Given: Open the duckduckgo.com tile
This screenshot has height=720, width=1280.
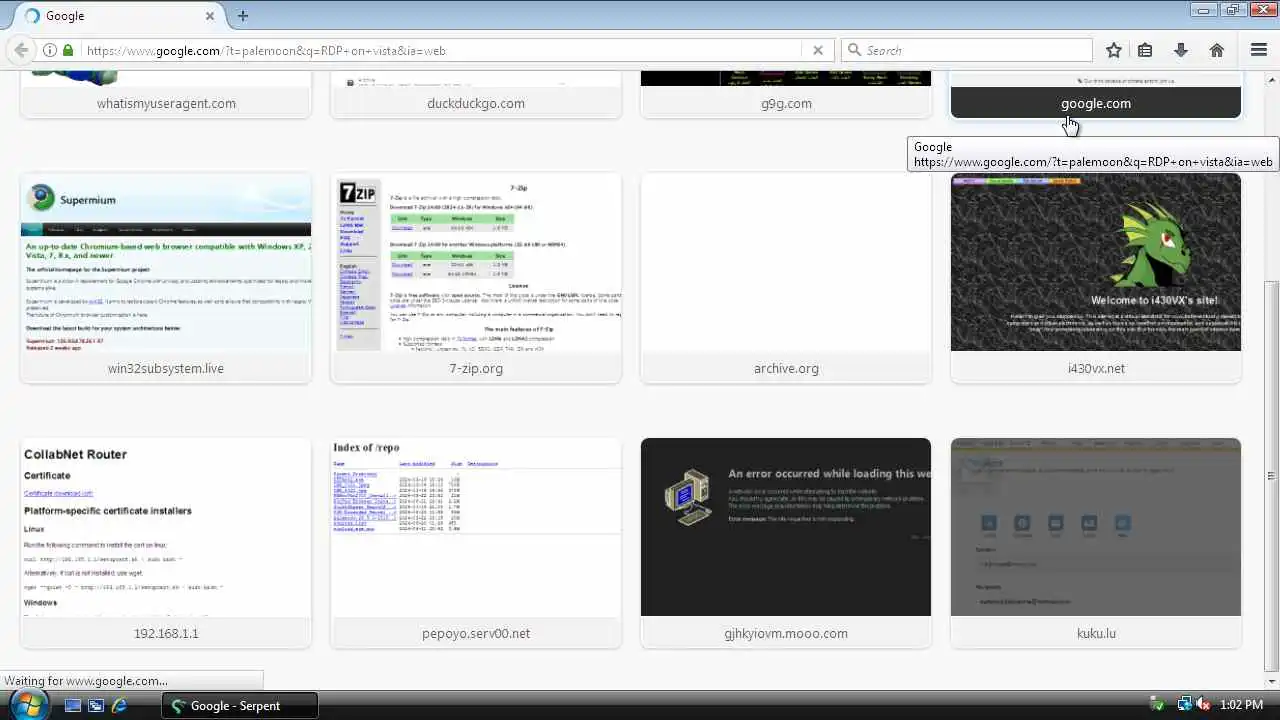Looking at the screenshot, I should pos(476,95).
